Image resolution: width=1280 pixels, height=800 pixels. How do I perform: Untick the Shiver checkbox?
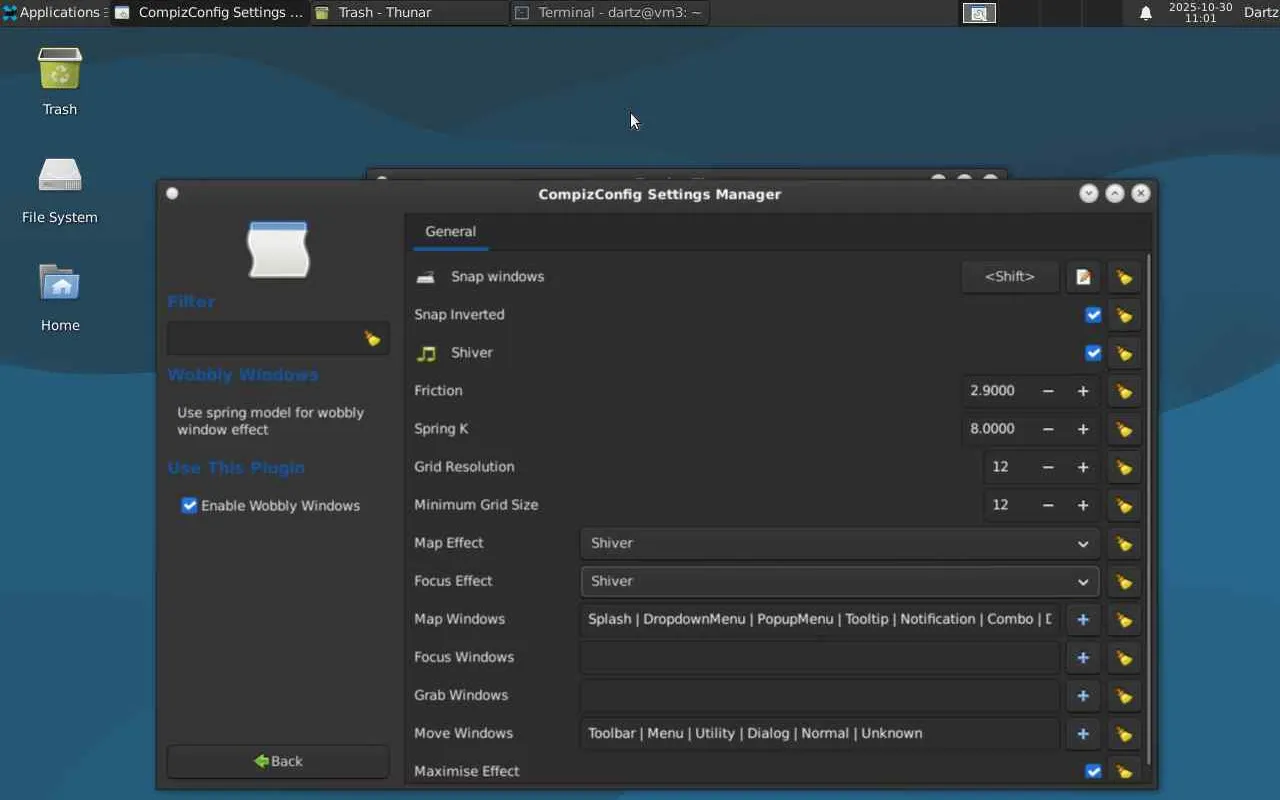[1093, 353]
